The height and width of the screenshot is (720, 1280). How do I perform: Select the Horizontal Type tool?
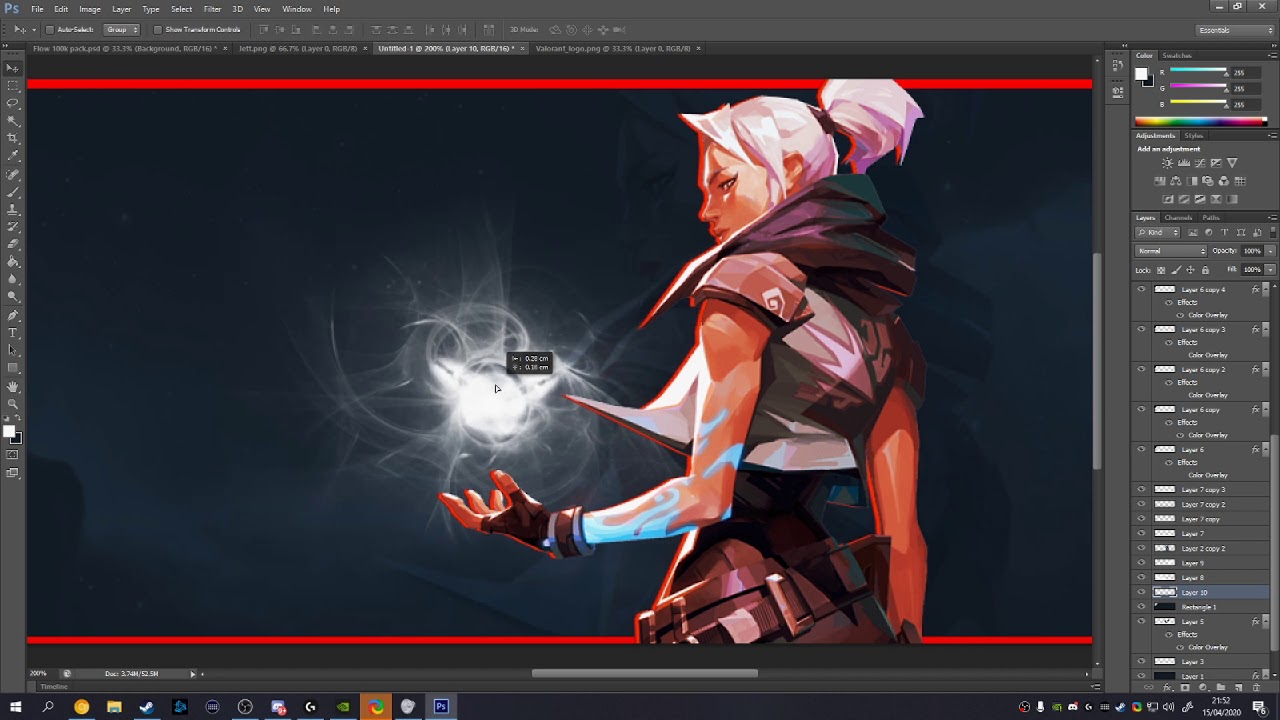coord(13,333)
